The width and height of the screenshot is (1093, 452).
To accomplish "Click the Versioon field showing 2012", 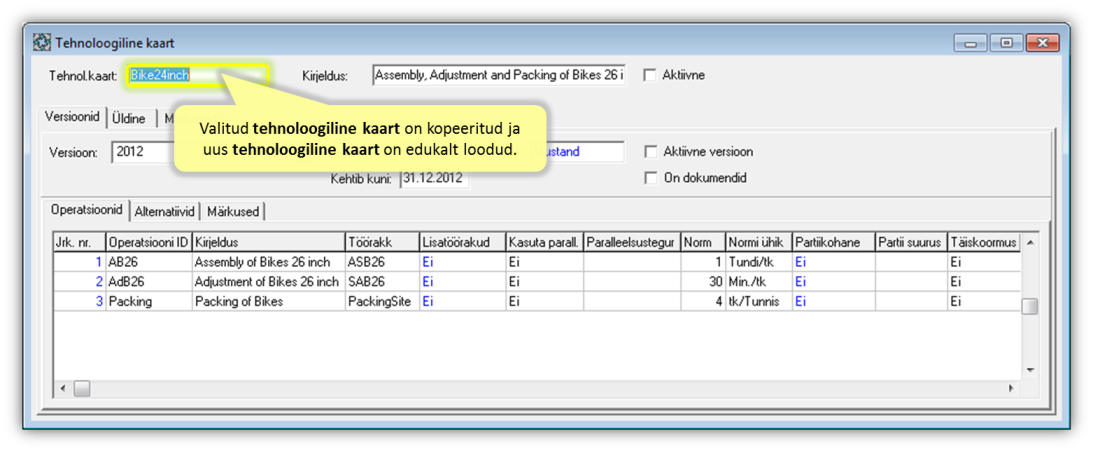I will click(143, 151).
